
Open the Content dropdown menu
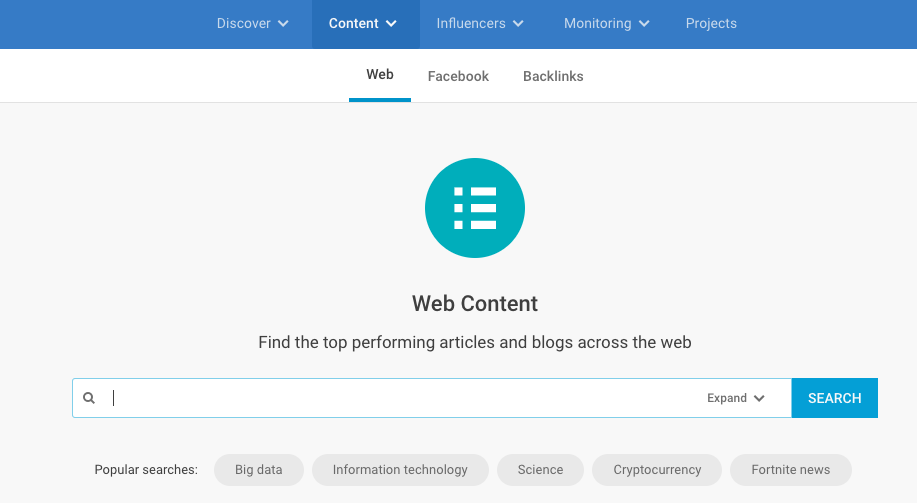point(362,24)
